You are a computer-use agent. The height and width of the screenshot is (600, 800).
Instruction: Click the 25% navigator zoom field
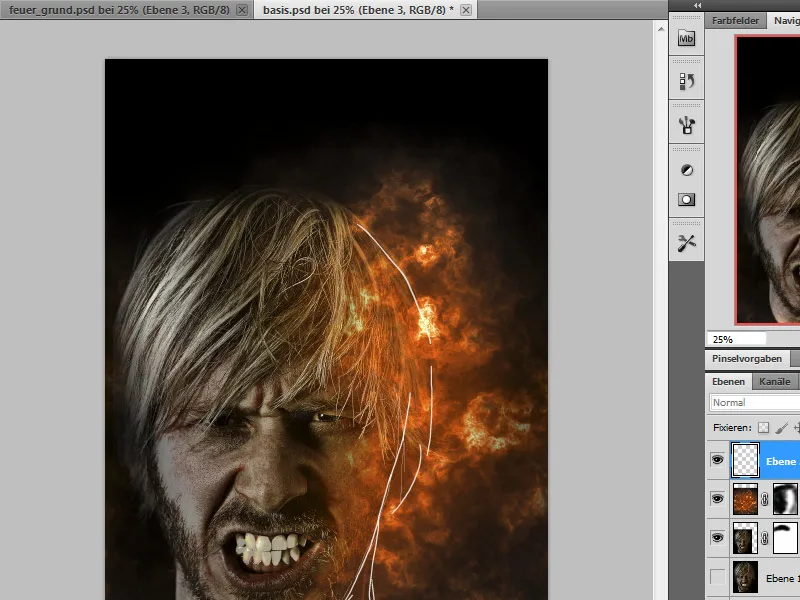pos(736,339)
